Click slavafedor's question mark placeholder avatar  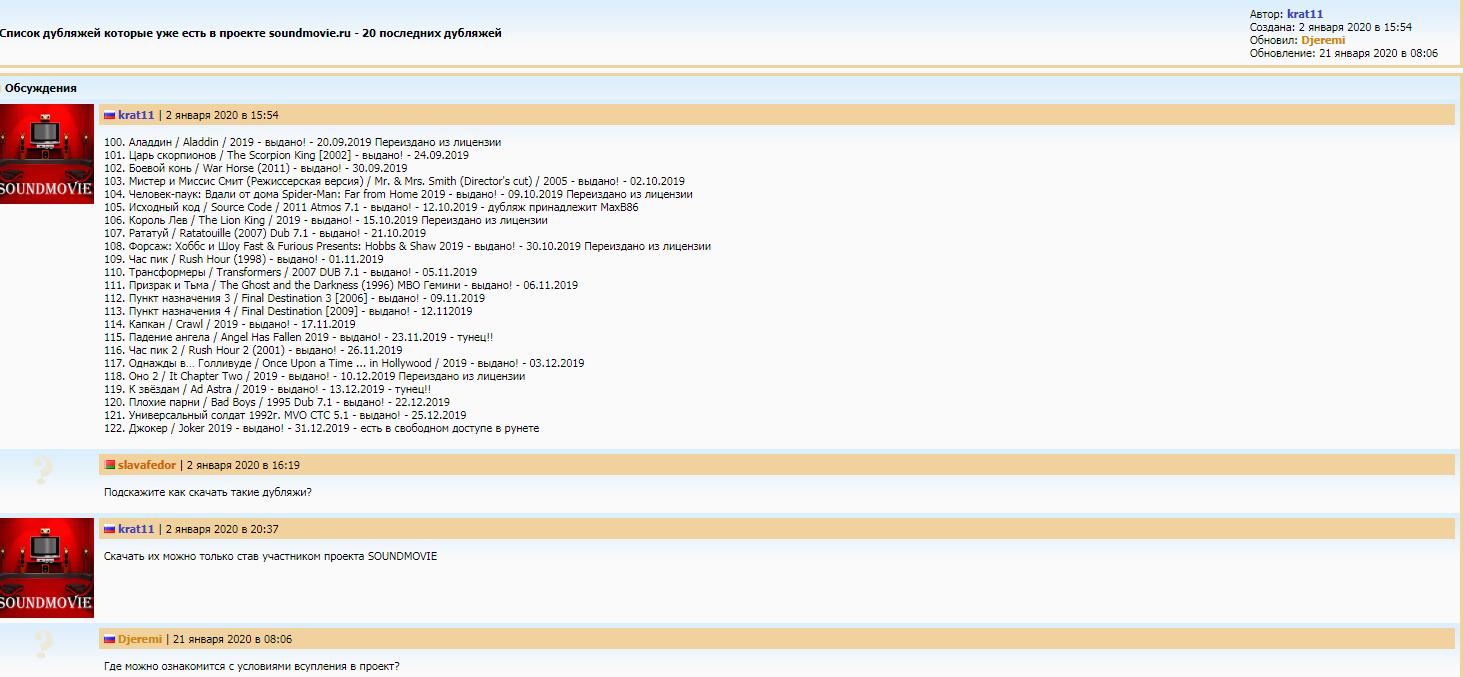43,470
